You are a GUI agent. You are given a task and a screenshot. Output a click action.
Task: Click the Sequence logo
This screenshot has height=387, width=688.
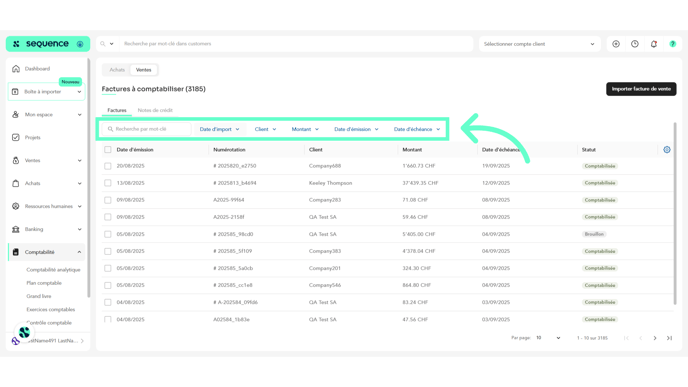(x=41, y=44)
